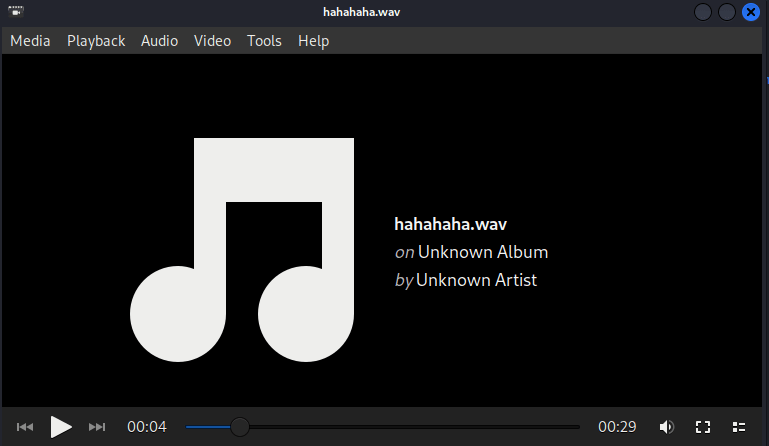Skip to the previous track

(x=25, y=427)
